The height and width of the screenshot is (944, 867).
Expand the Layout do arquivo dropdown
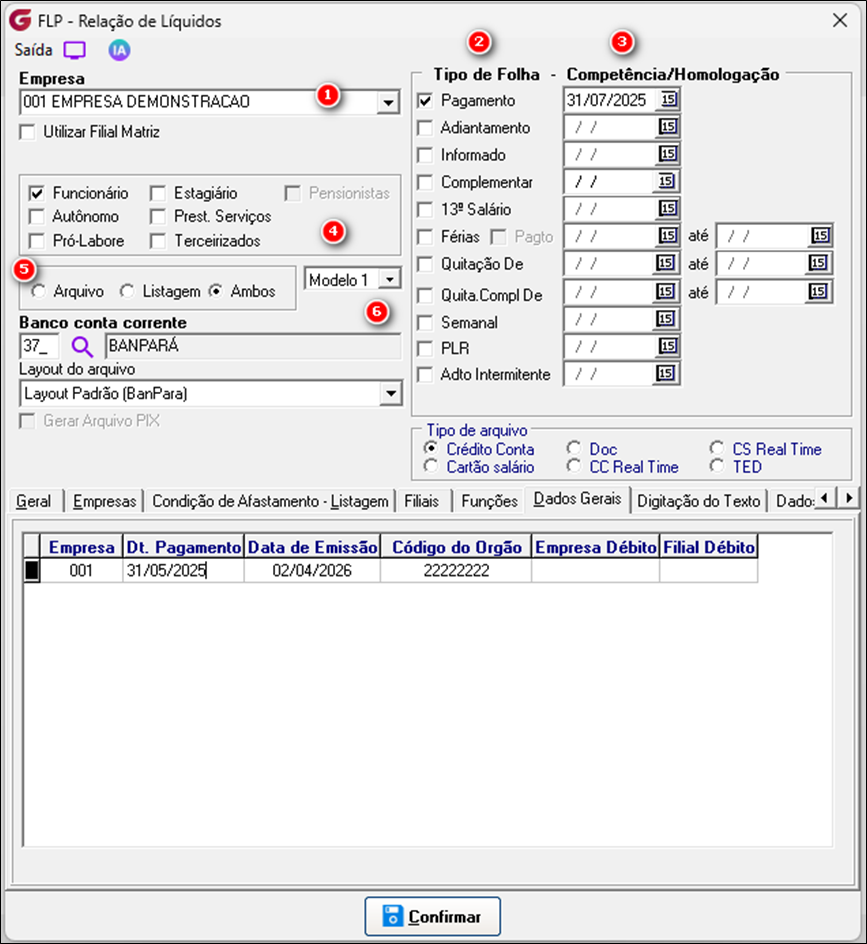(391, 394)
